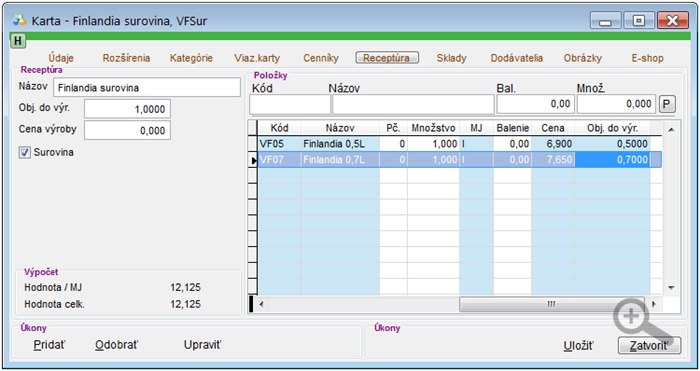Viewport: 700px width, 371px height.
Task: Click the Cena výroby input field
Action: 127,130
